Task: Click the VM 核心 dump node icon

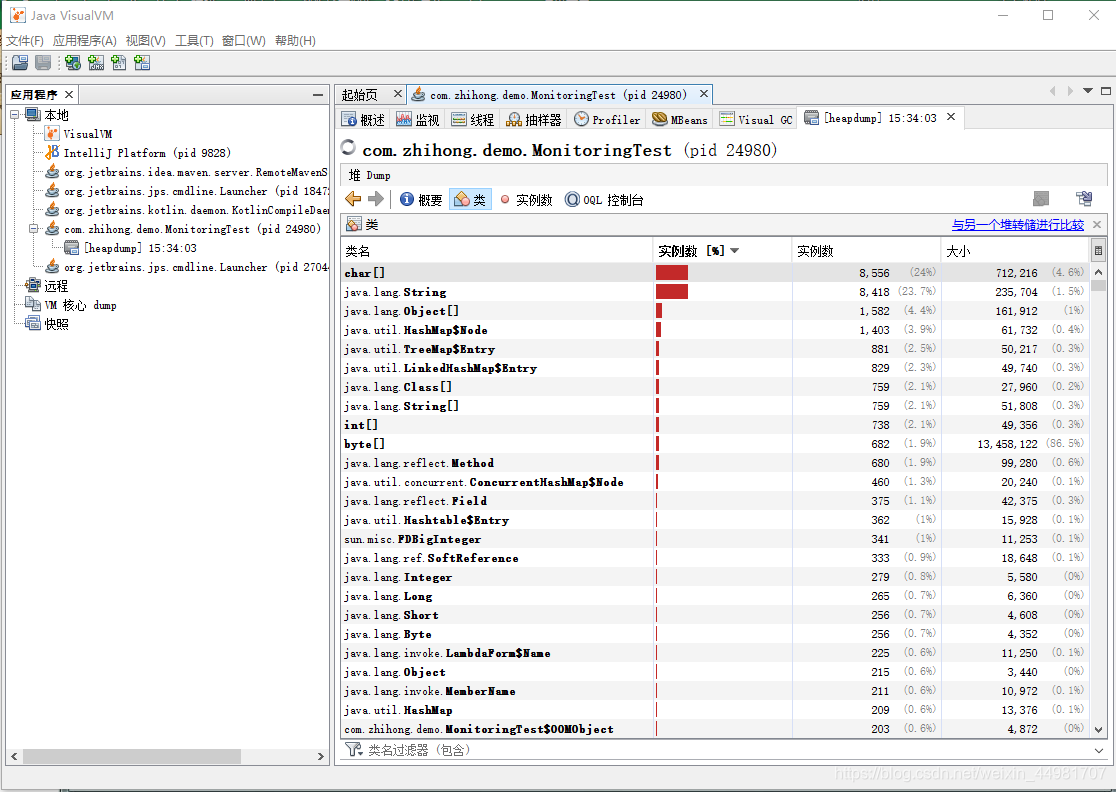Action: click(x=33, y=305)
